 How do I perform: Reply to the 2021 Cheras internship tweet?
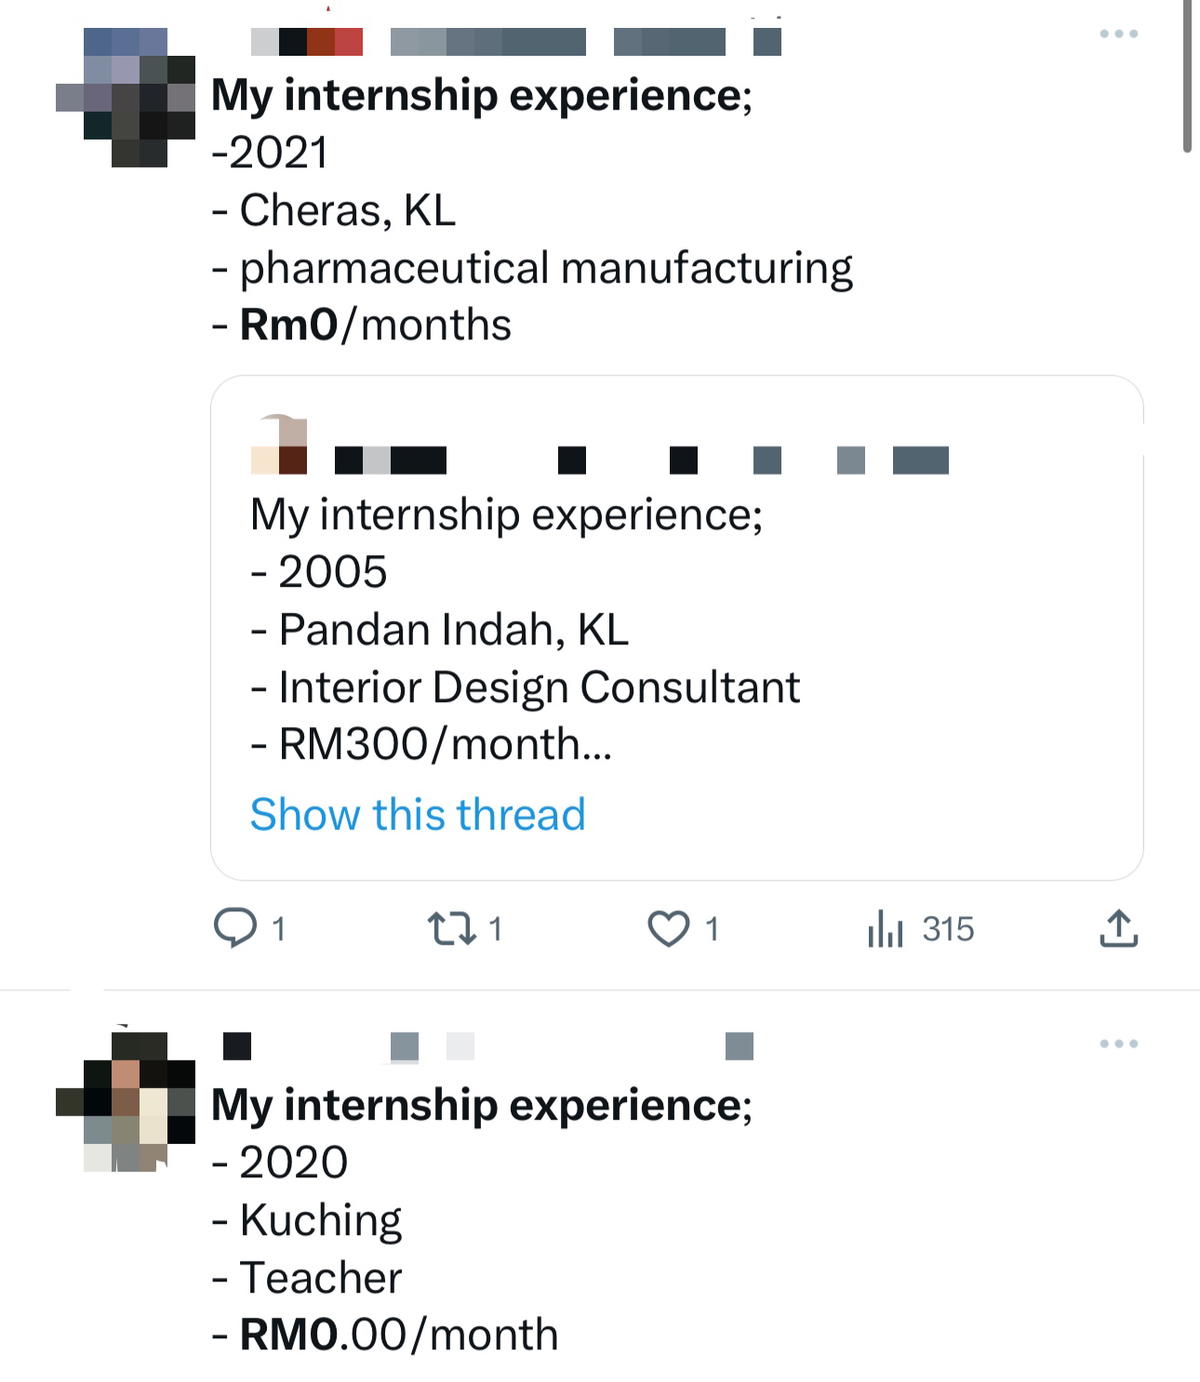pyautogui.click(x=235, y=928)
